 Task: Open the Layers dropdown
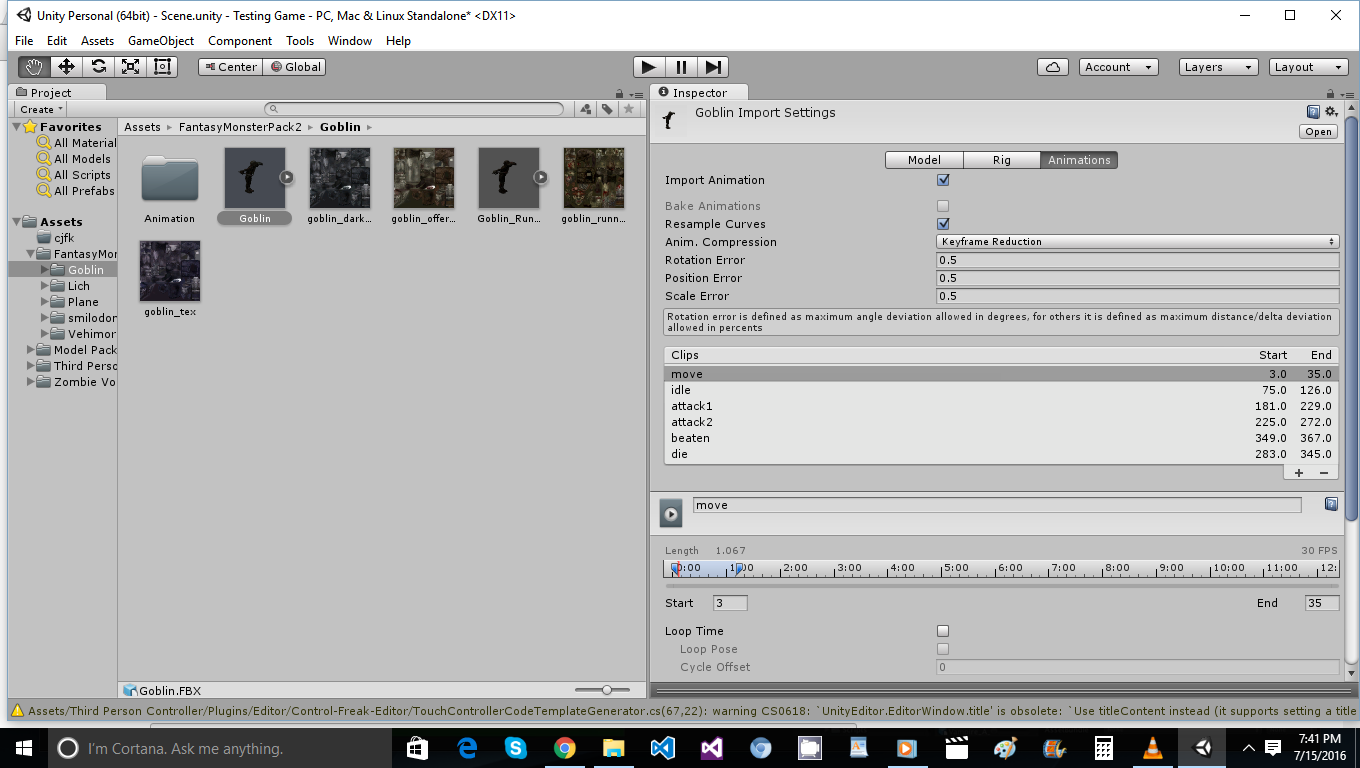point(1218,67)
